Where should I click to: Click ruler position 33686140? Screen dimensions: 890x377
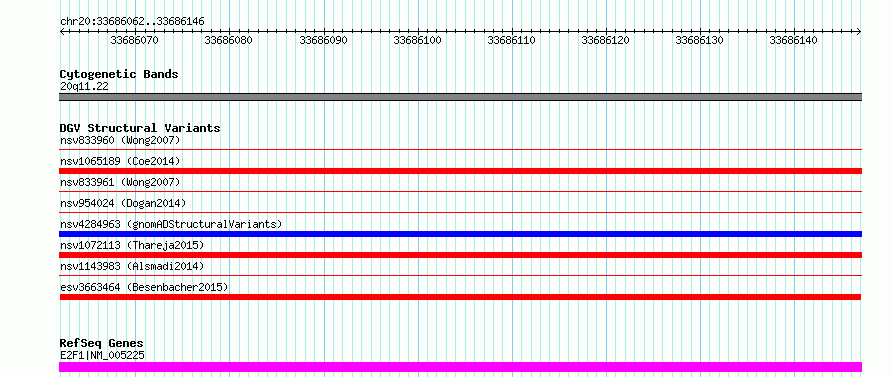point(794,40)
